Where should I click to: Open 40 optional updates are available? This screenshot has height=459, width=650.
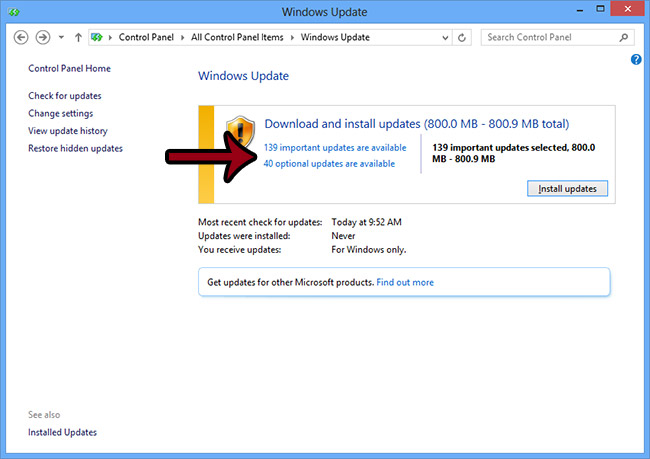click(x=329, y=164)
